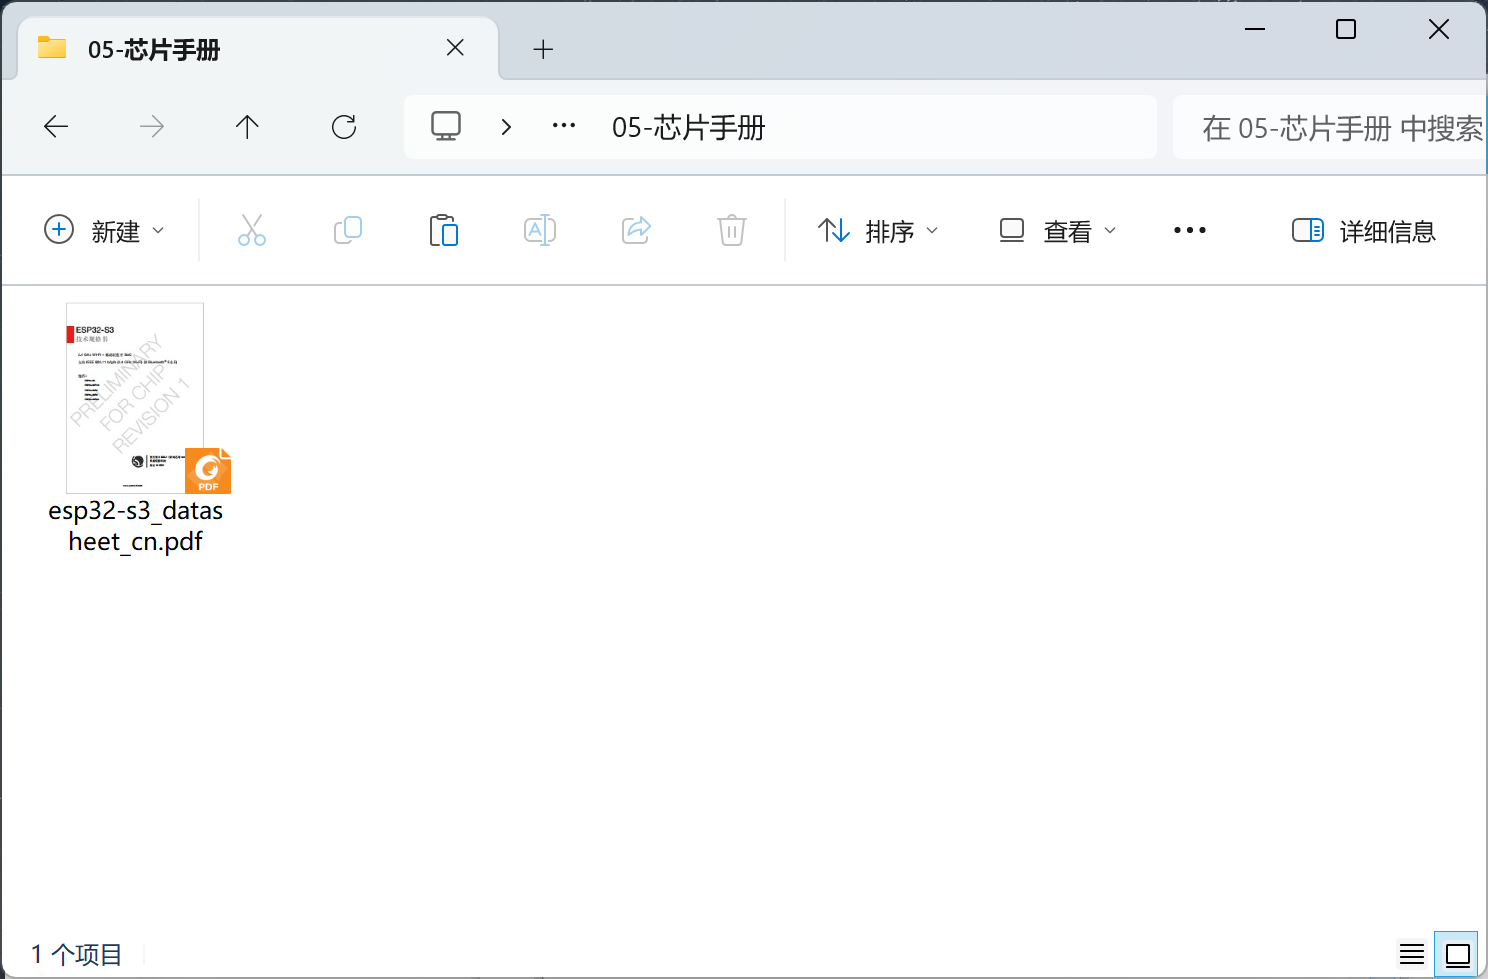Image resolution: width=1488 pixels, height=979 pixels.
Task: Open a new tab with the plus button
Action: tap(543, 48)
